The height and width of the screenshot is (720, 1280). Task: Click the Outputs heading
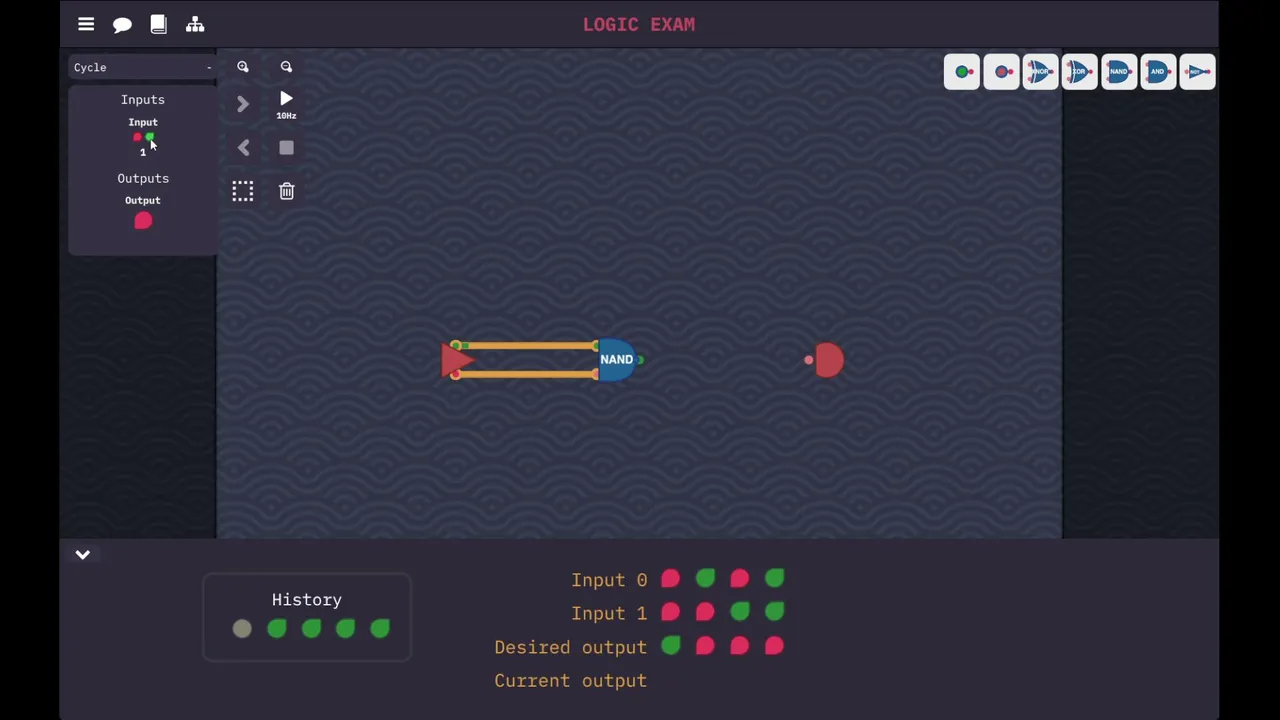tap(143, 178)
